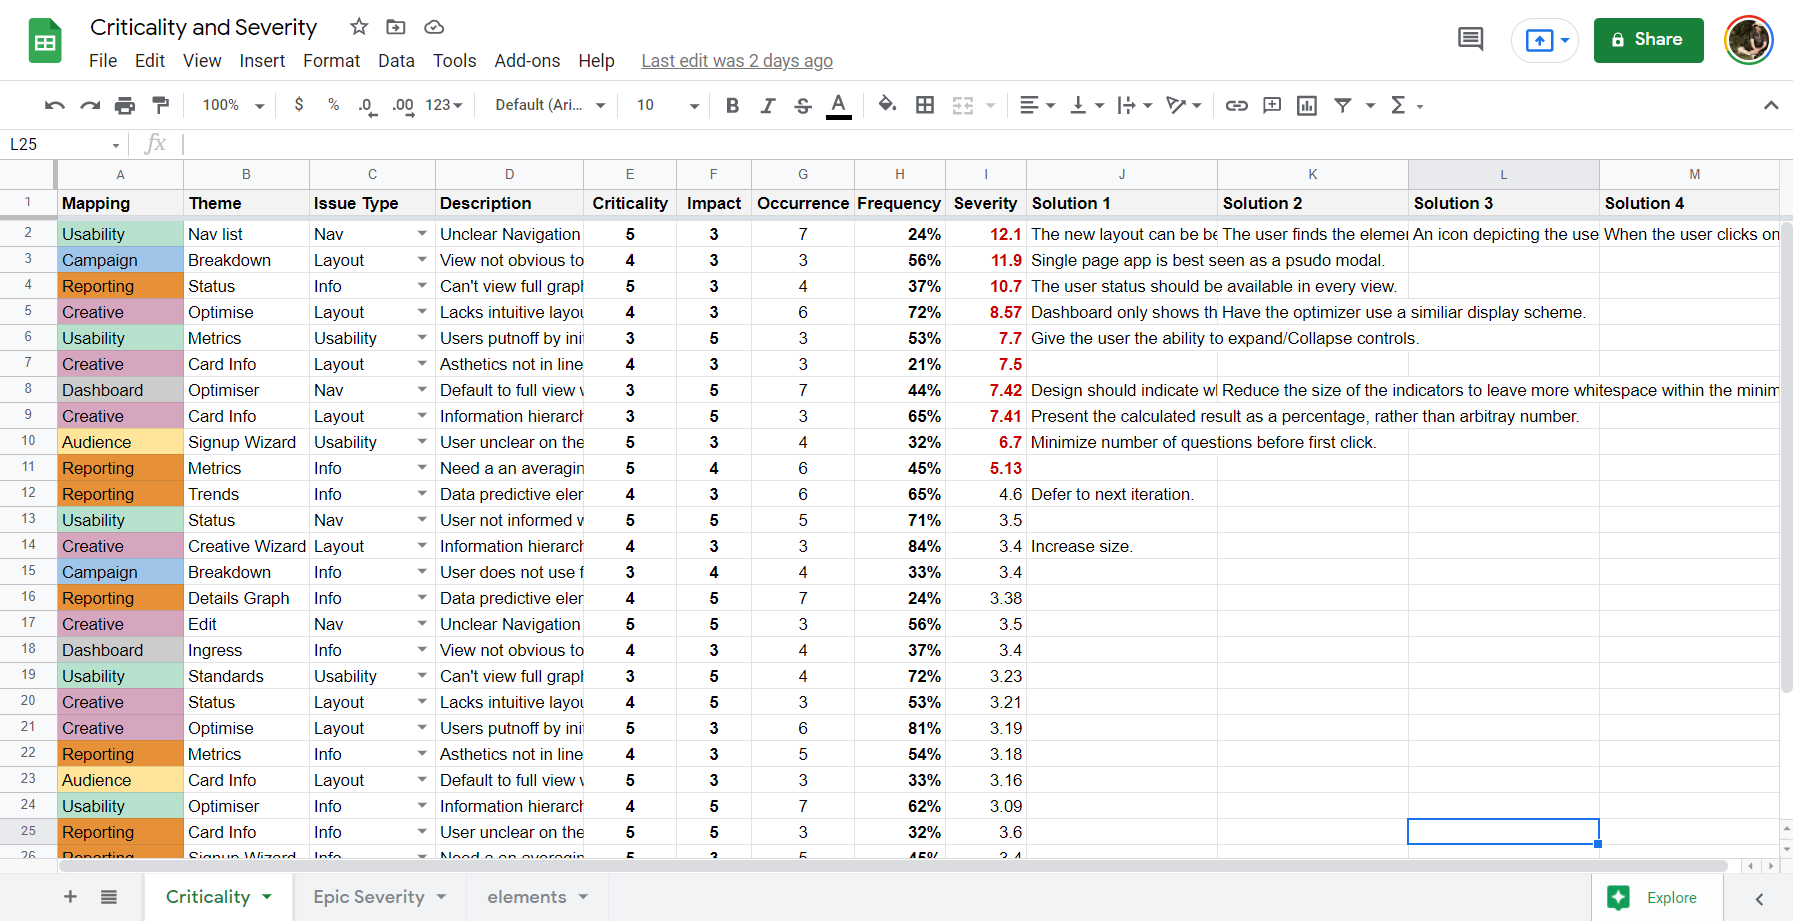Open the Functions menu
The image size is (1793, 921).
1406,105
